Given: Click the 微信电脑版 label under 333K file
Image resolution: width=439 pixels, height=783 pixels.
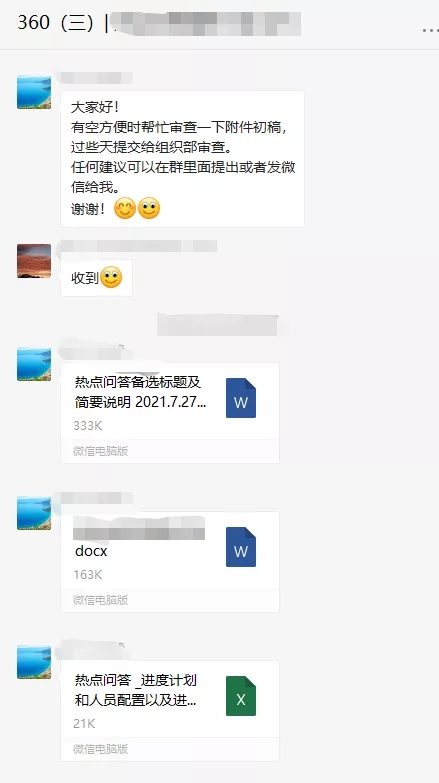Looking at the screenshot, I should click(x=100, y=451).
